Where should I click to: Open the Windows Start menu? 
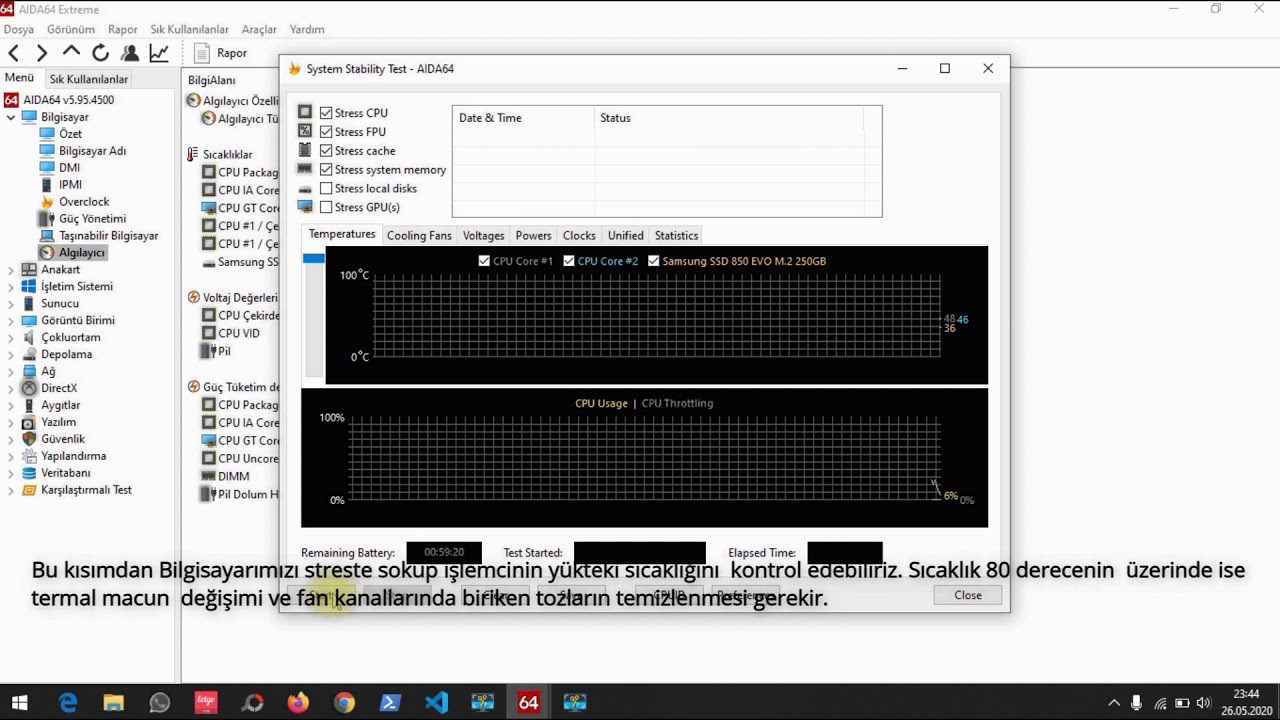pyautogui.click(x=19, y=702)
